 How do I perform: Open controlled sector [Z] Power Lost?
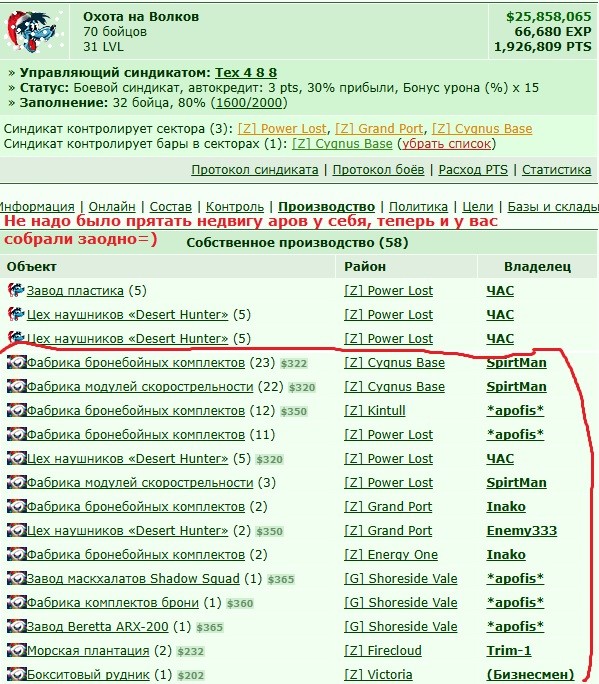click(x=282, y=129)
